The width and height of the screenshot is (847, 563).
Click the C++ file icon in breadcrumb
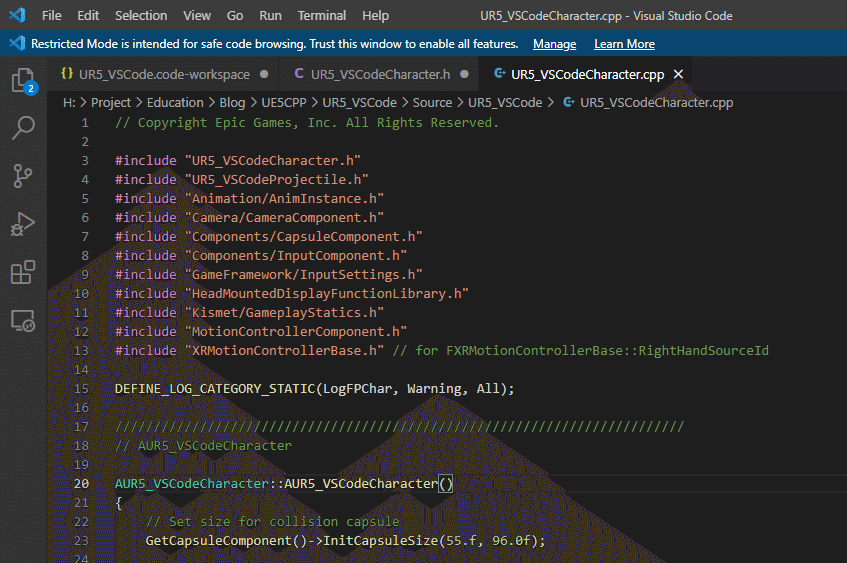coord(569,102)
